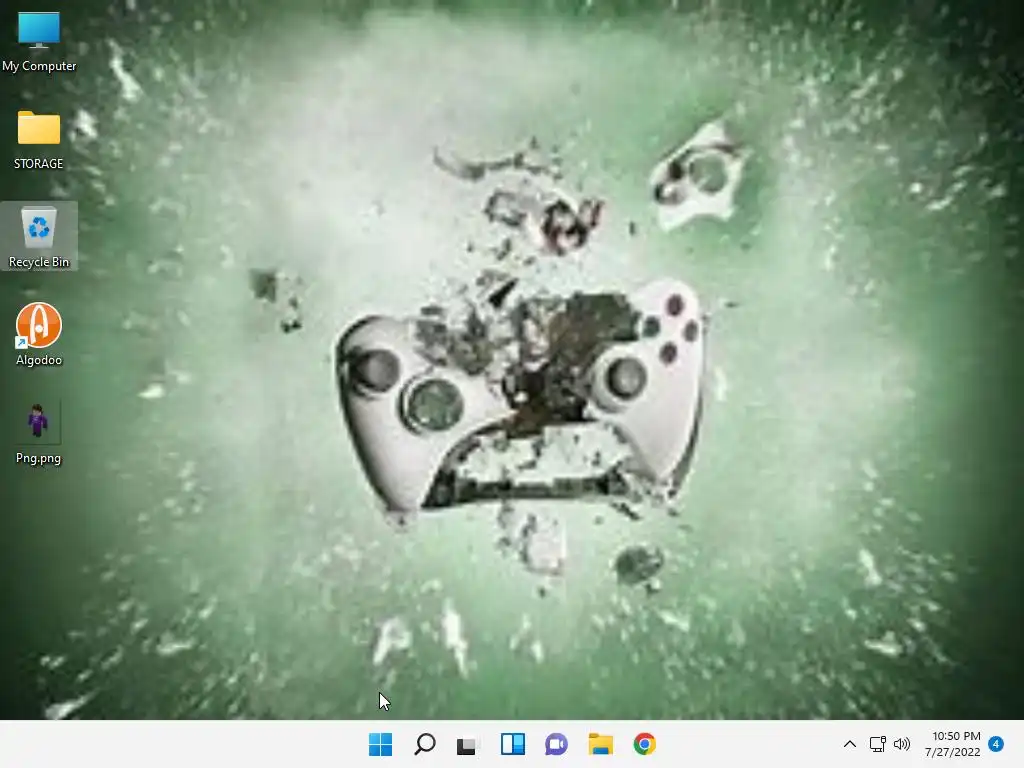Select the My Computer desktop icon
Image resolution: width=1024 pixels, height=768 pixels.
tap(39, 30)
